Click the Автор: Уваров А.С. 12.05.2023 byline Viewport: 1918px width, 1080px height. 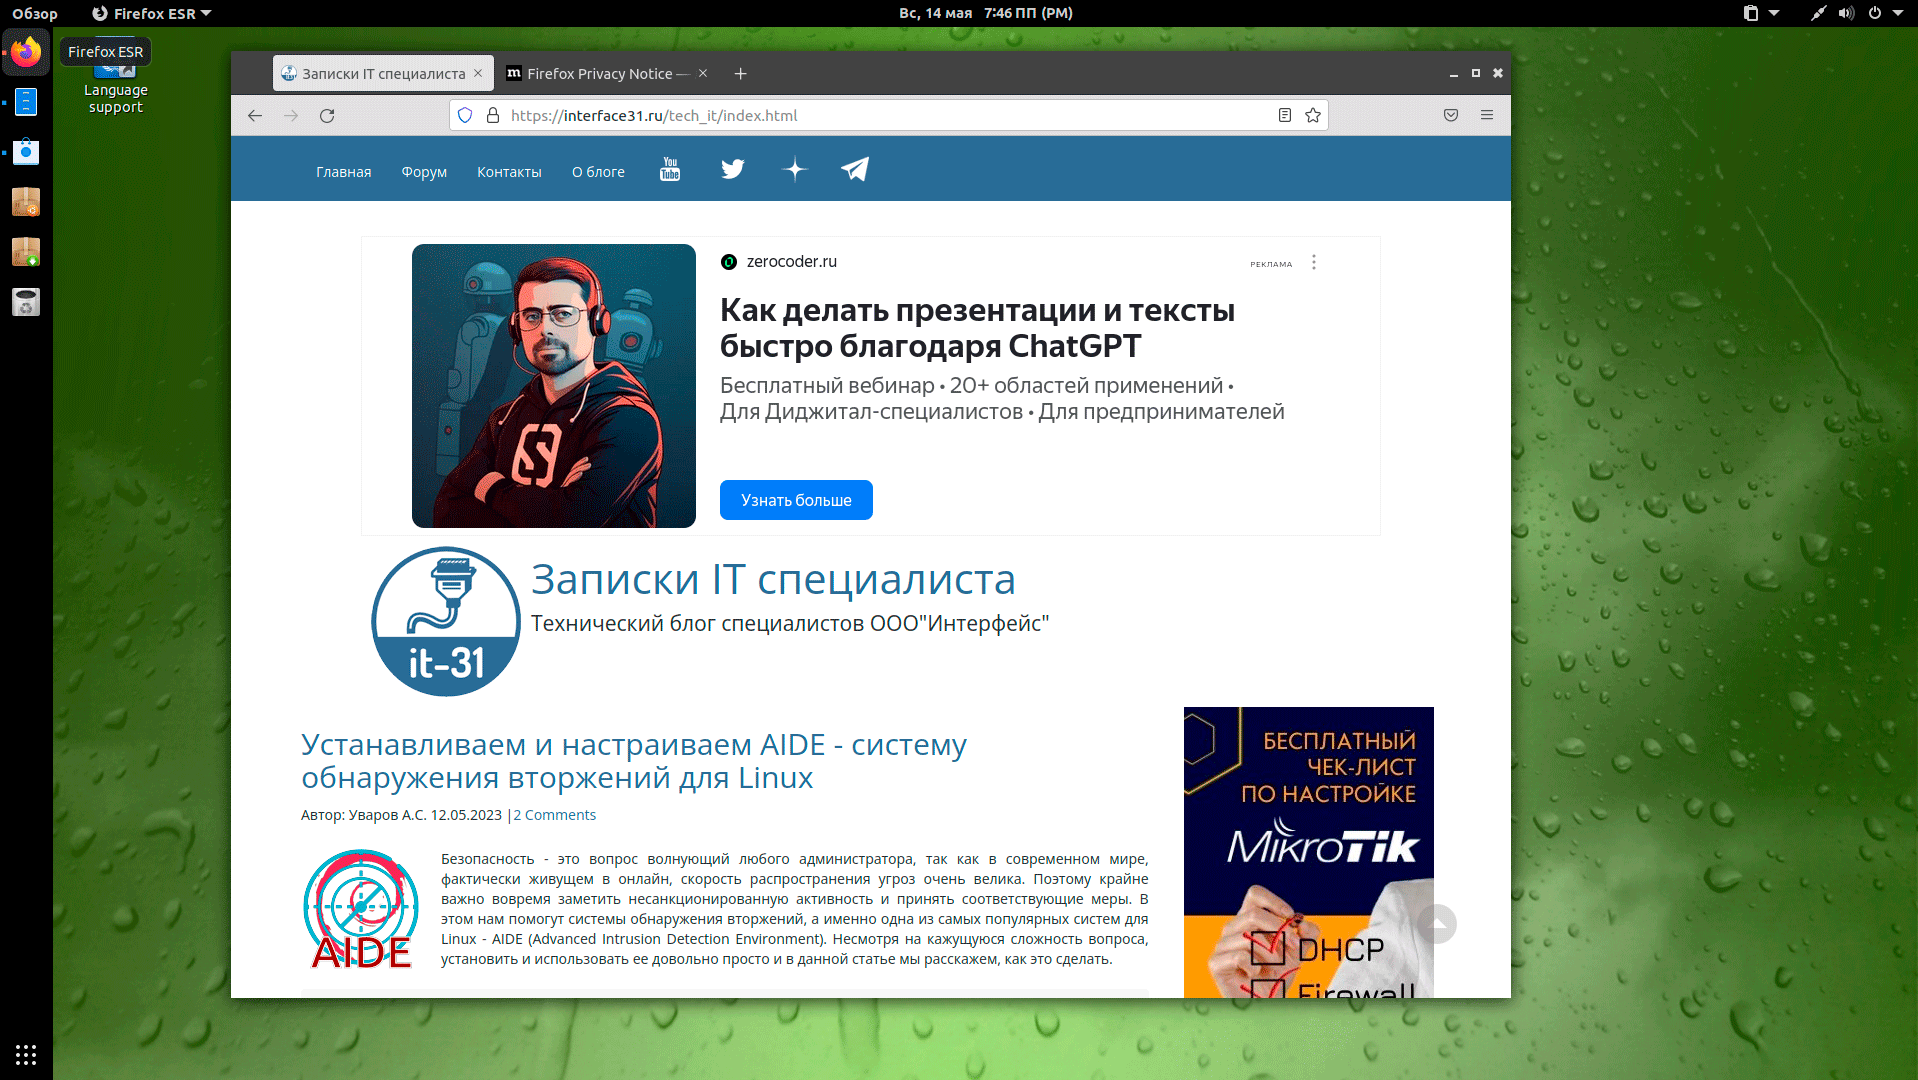[401, 815]
